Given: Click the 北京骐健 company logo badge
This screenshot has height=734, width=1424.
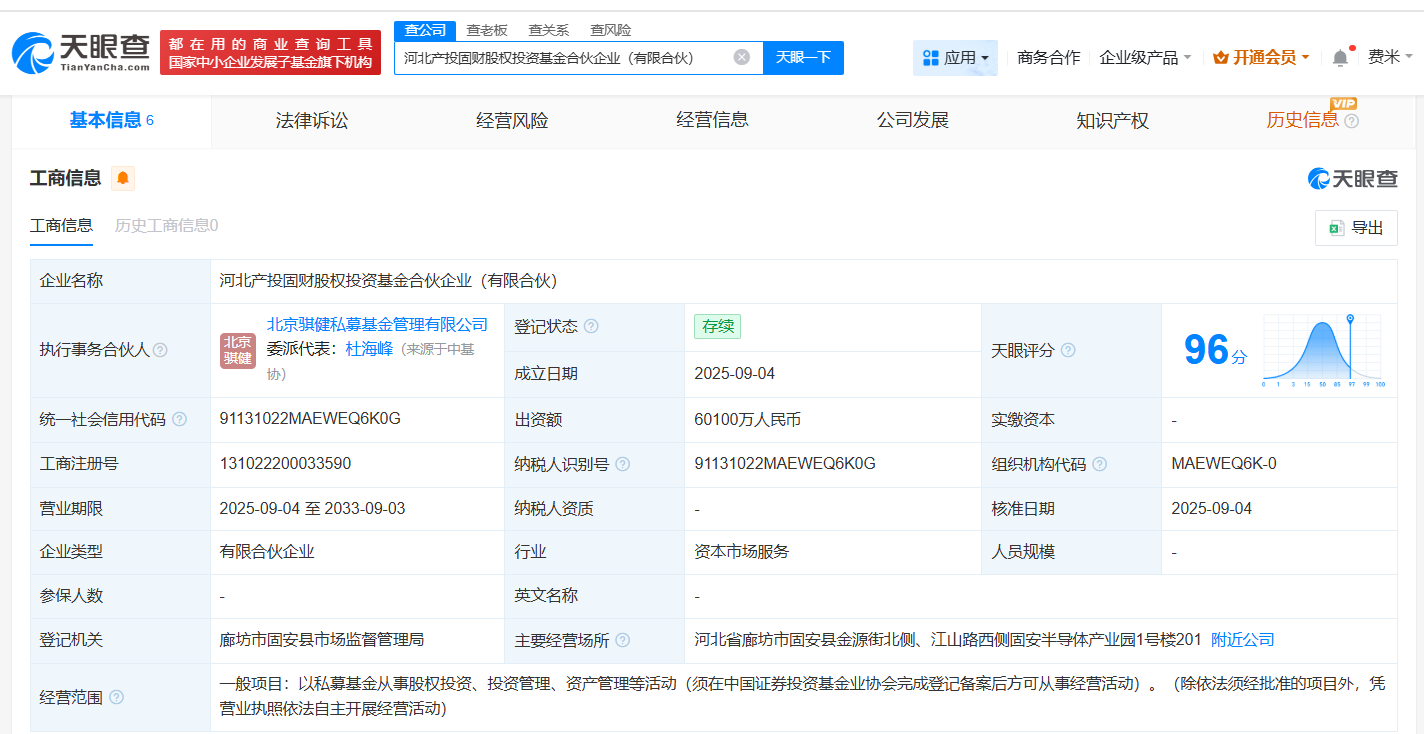Looking at the screenshot, I should [x=238, y=350].
